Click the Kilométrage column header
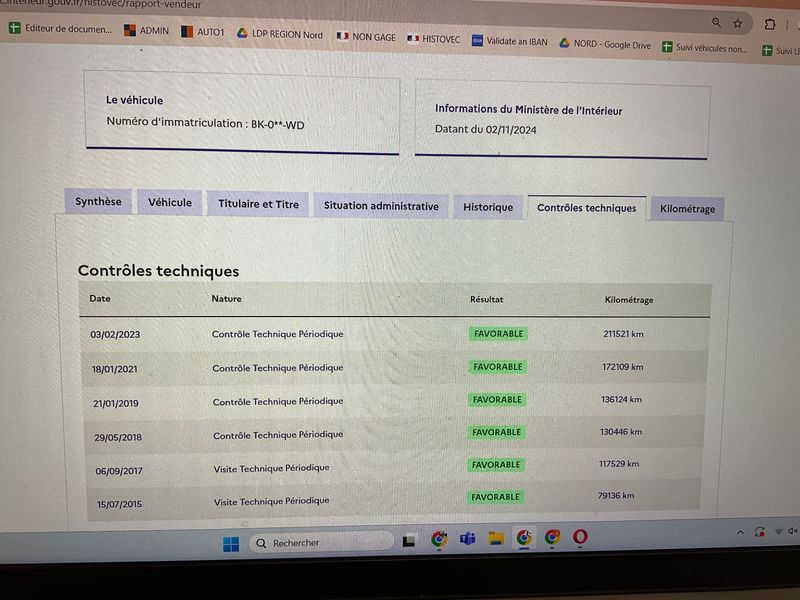Screen dimensions: 800x600 [629, 299]
